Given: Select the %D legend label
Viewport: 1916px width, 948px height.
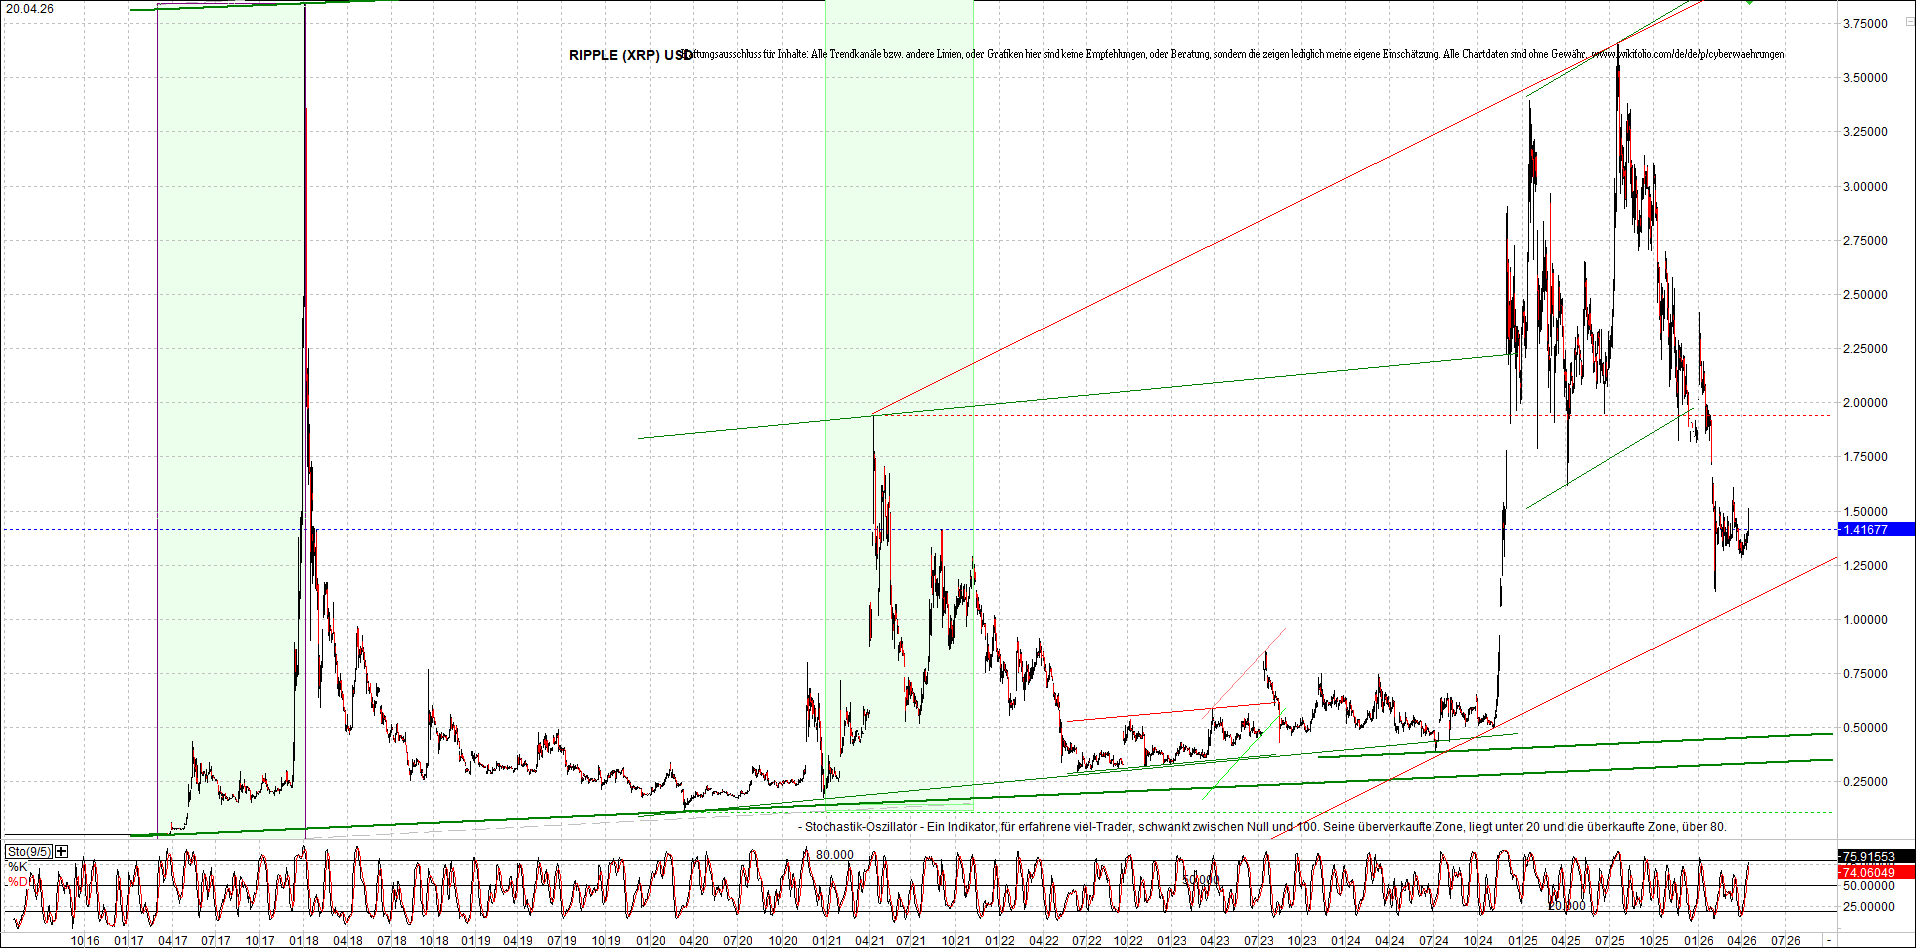Looking at the screenshot, I should click(18, 882).
